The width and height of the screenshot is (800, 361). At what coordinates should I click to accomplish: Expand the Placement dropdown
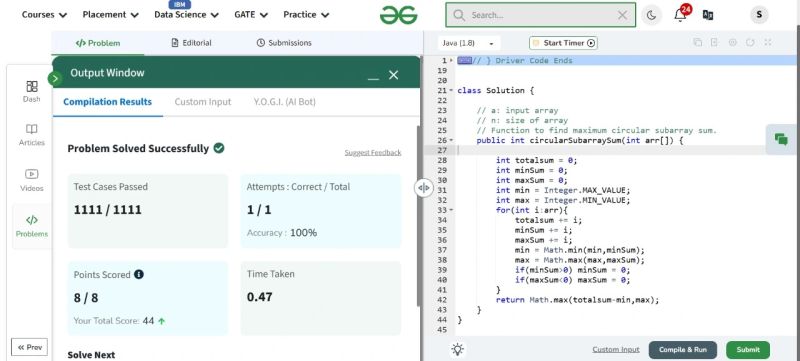[111, 15]
